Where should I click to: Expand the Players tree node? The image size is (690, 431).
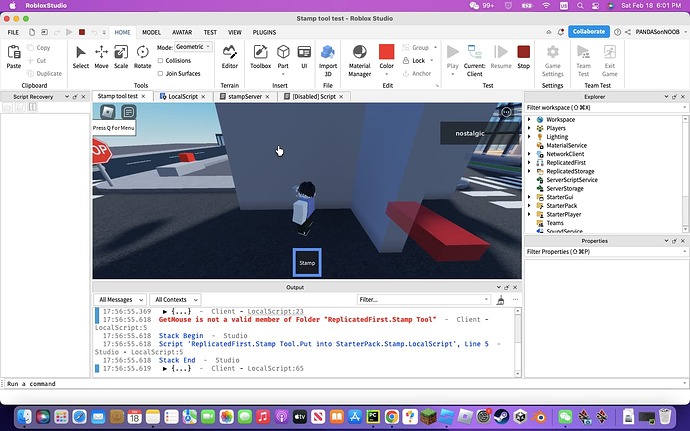click(x=529, y=128)
